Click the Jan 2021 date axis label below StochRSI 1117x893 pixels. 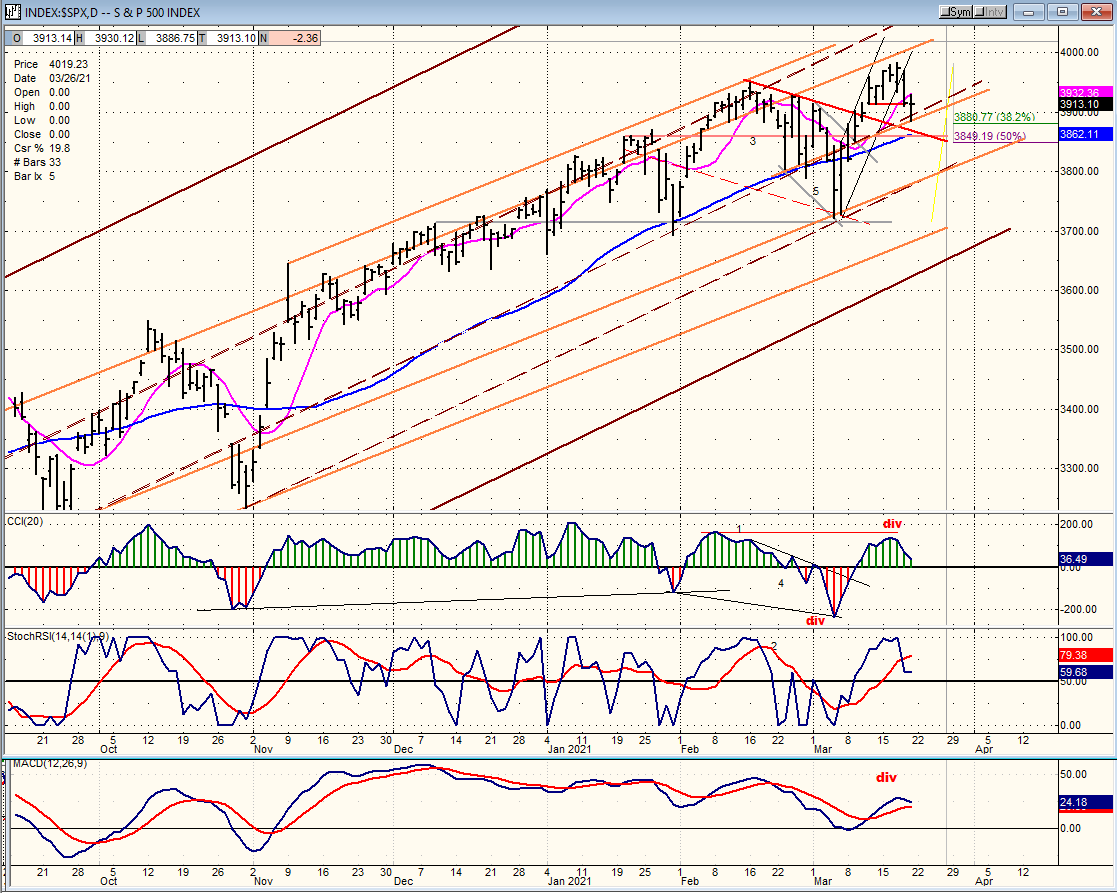point(570,749)
